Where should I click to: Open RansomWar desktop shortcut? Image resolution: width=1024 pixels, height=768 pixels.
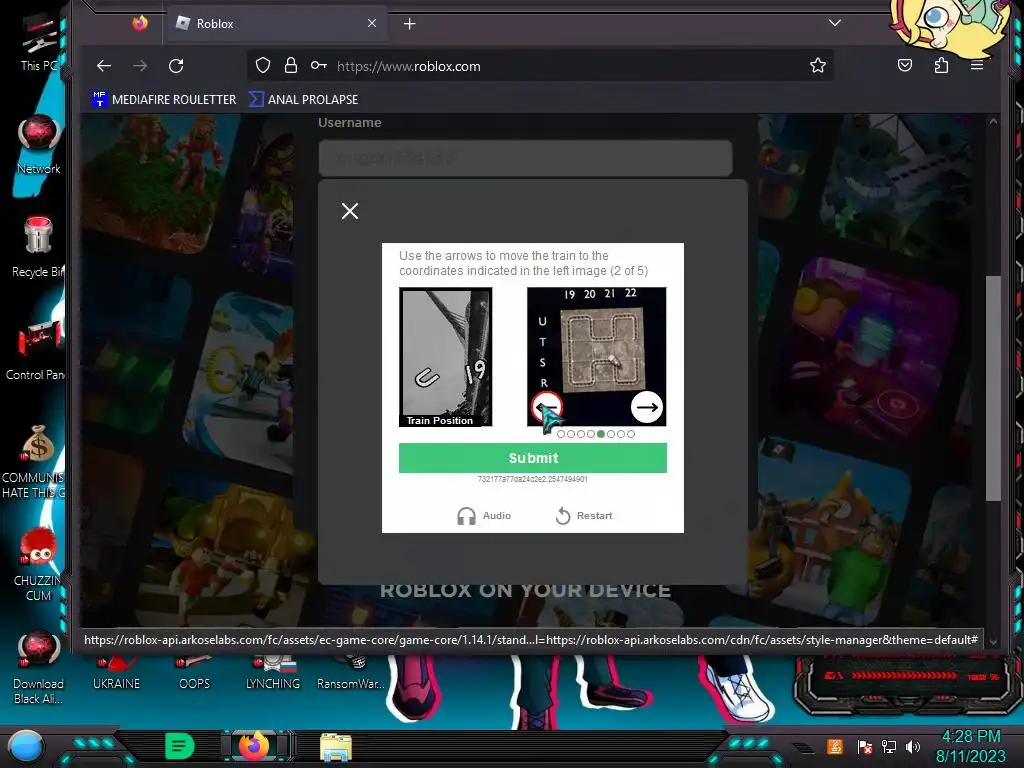point(351,674)
